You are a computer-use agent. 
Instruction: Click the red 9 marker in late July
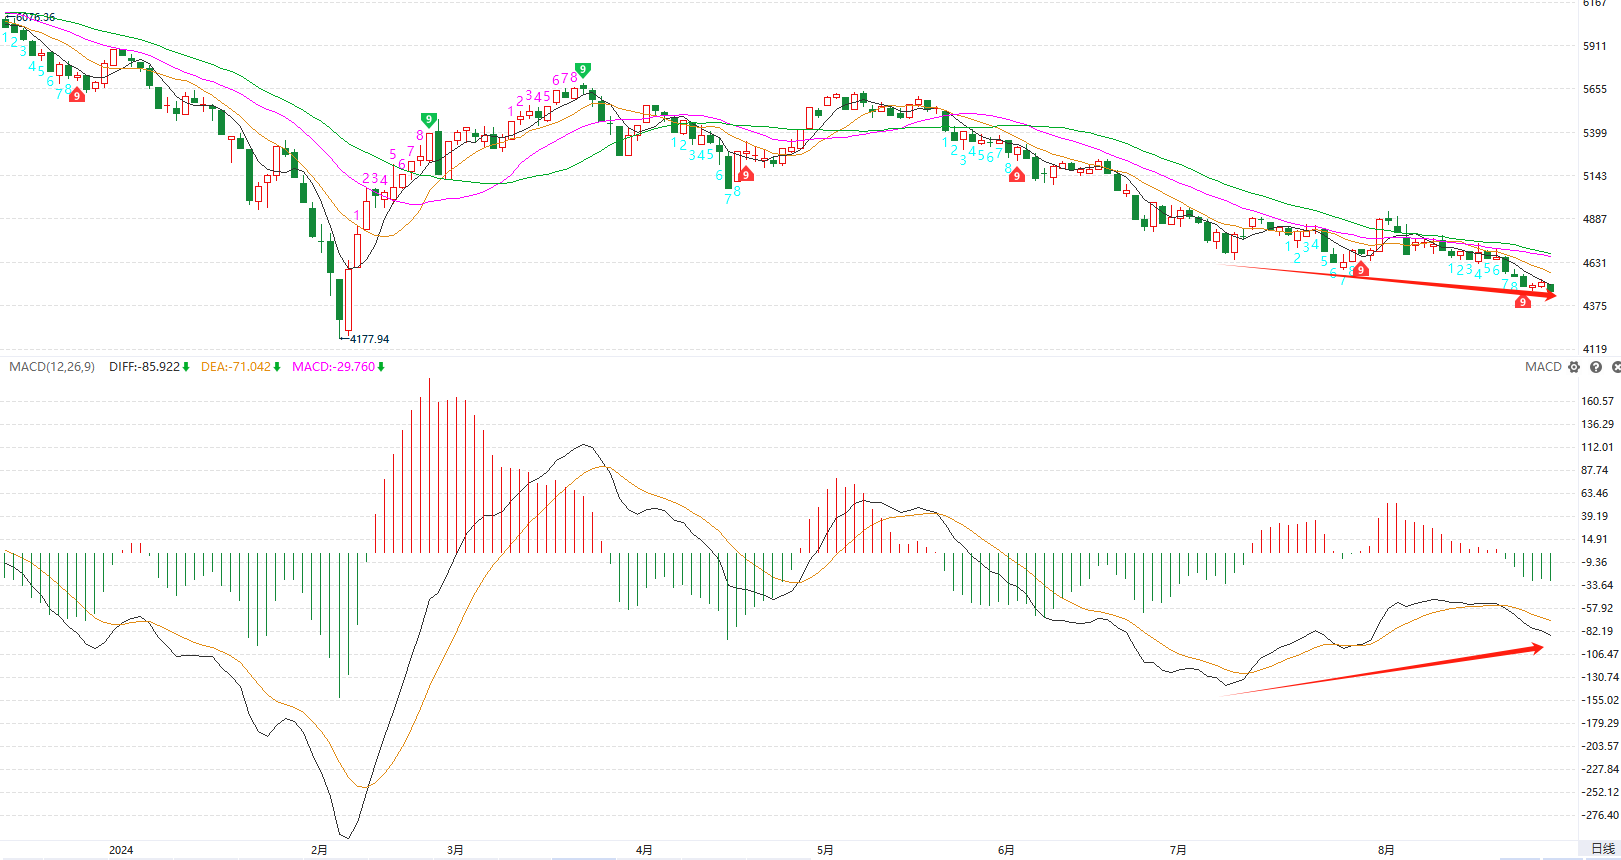pyautogui.click(x=1361, y=270)
